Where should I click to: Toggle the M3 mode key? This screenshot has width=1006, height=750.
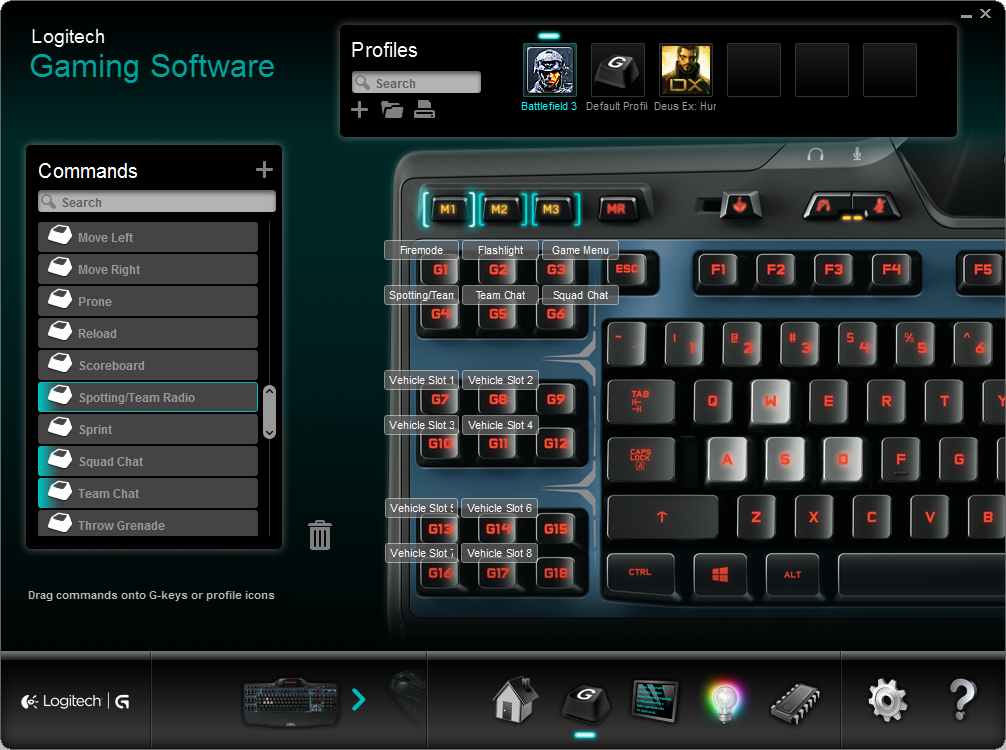(x=551, y=209)
